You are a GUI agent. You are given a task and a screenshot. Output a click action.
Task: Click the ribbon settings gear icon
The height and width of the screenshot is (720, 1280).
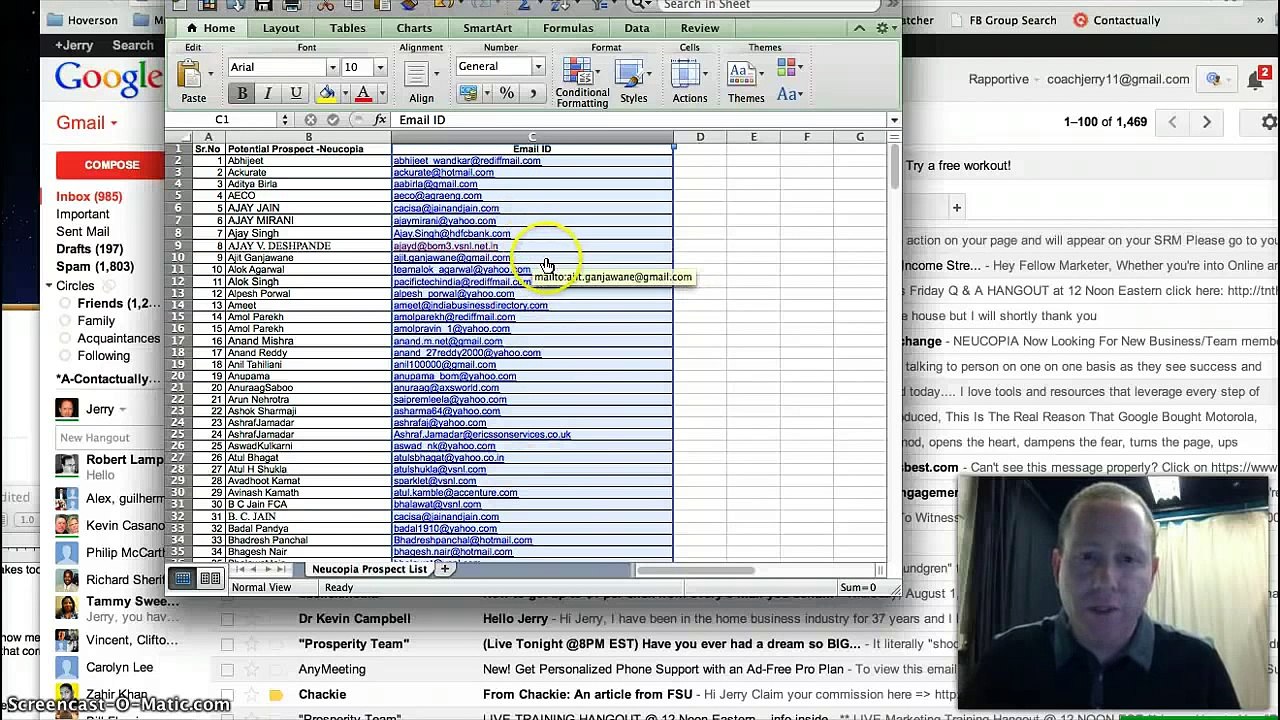click(x=881, y=28)
